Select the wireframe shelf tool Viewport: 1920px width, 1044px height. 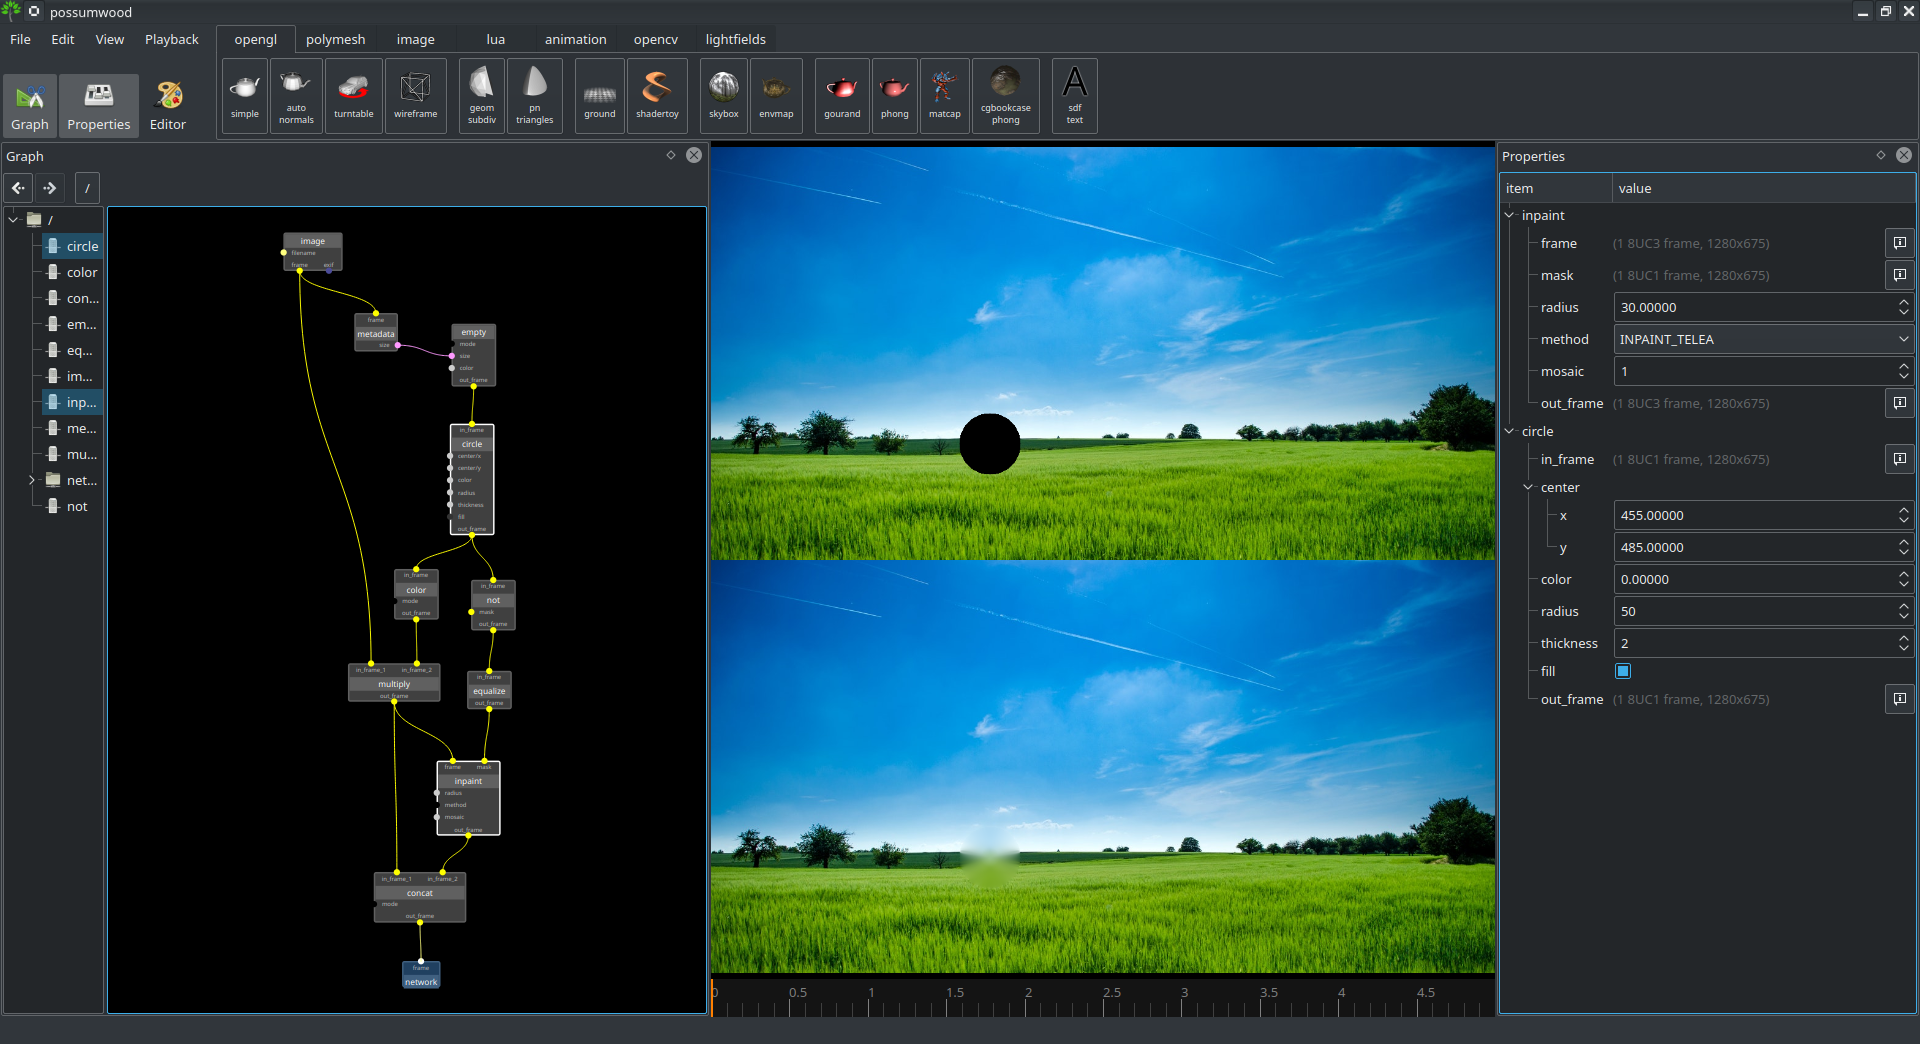click(415, 96)
